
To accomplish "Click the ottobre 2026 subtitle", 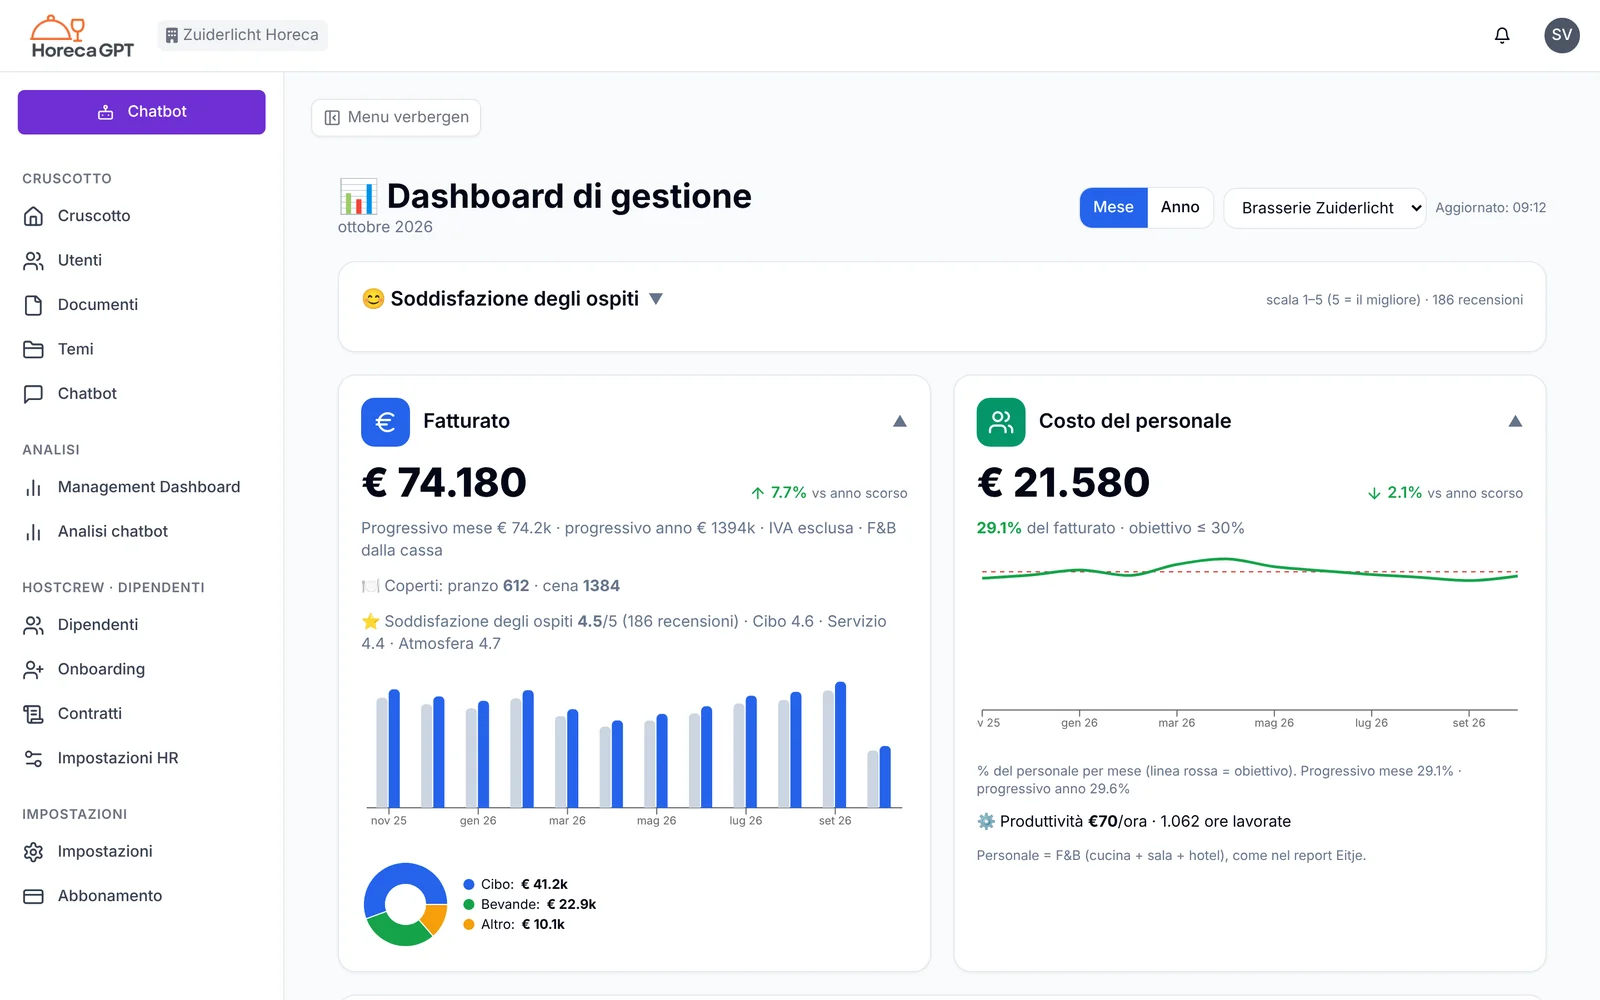I will coord(385,227).
